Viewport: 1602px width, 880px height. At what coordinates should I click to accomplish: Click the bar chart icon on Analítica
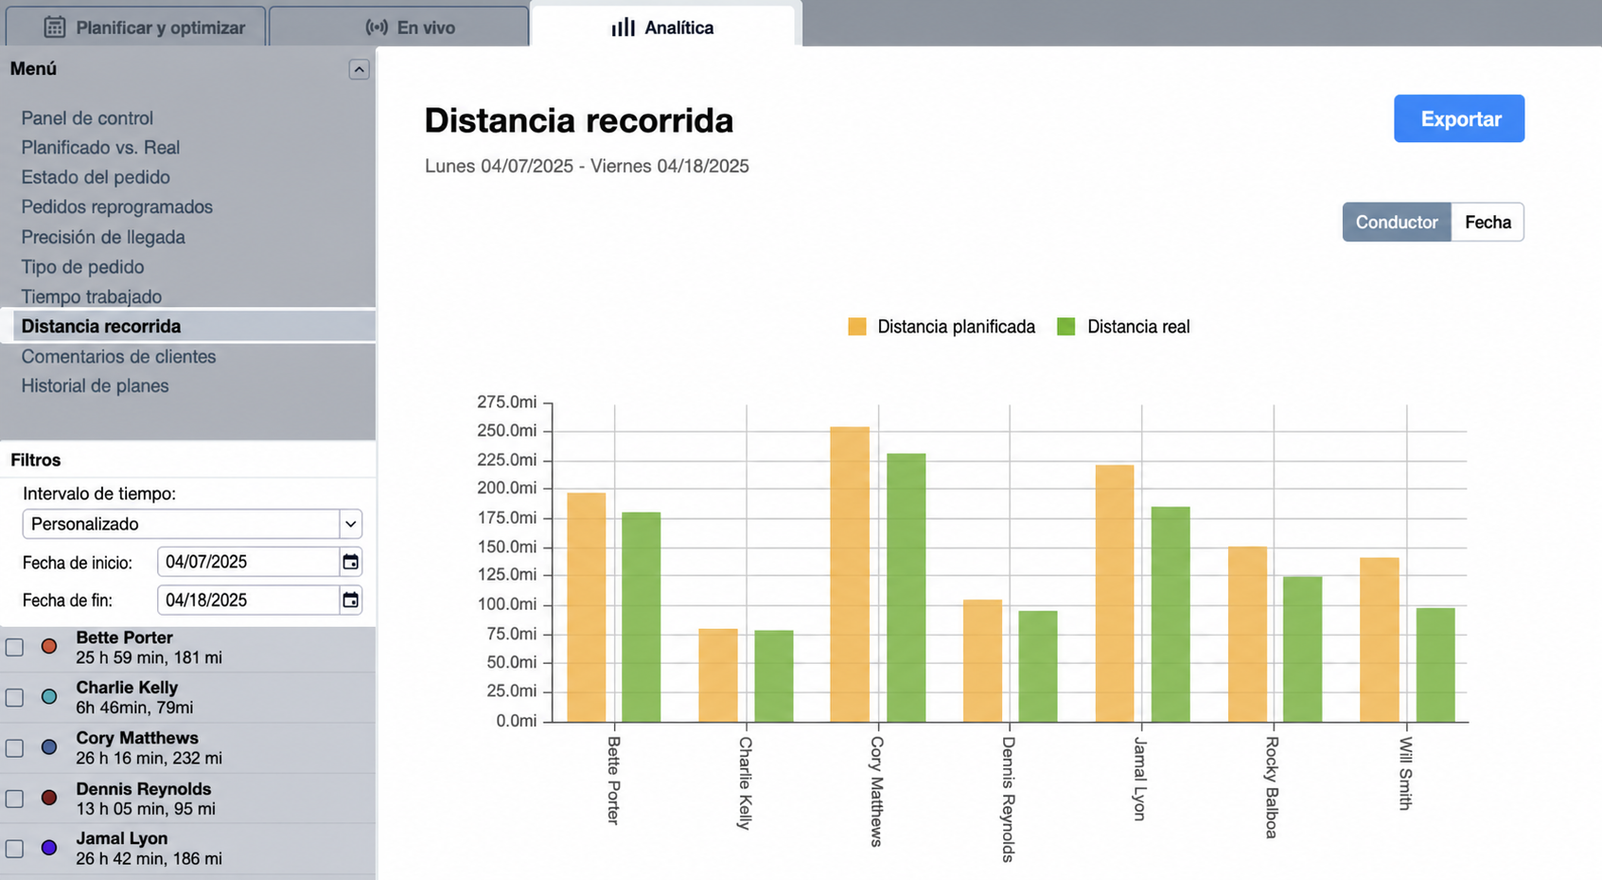coord(623,28)
